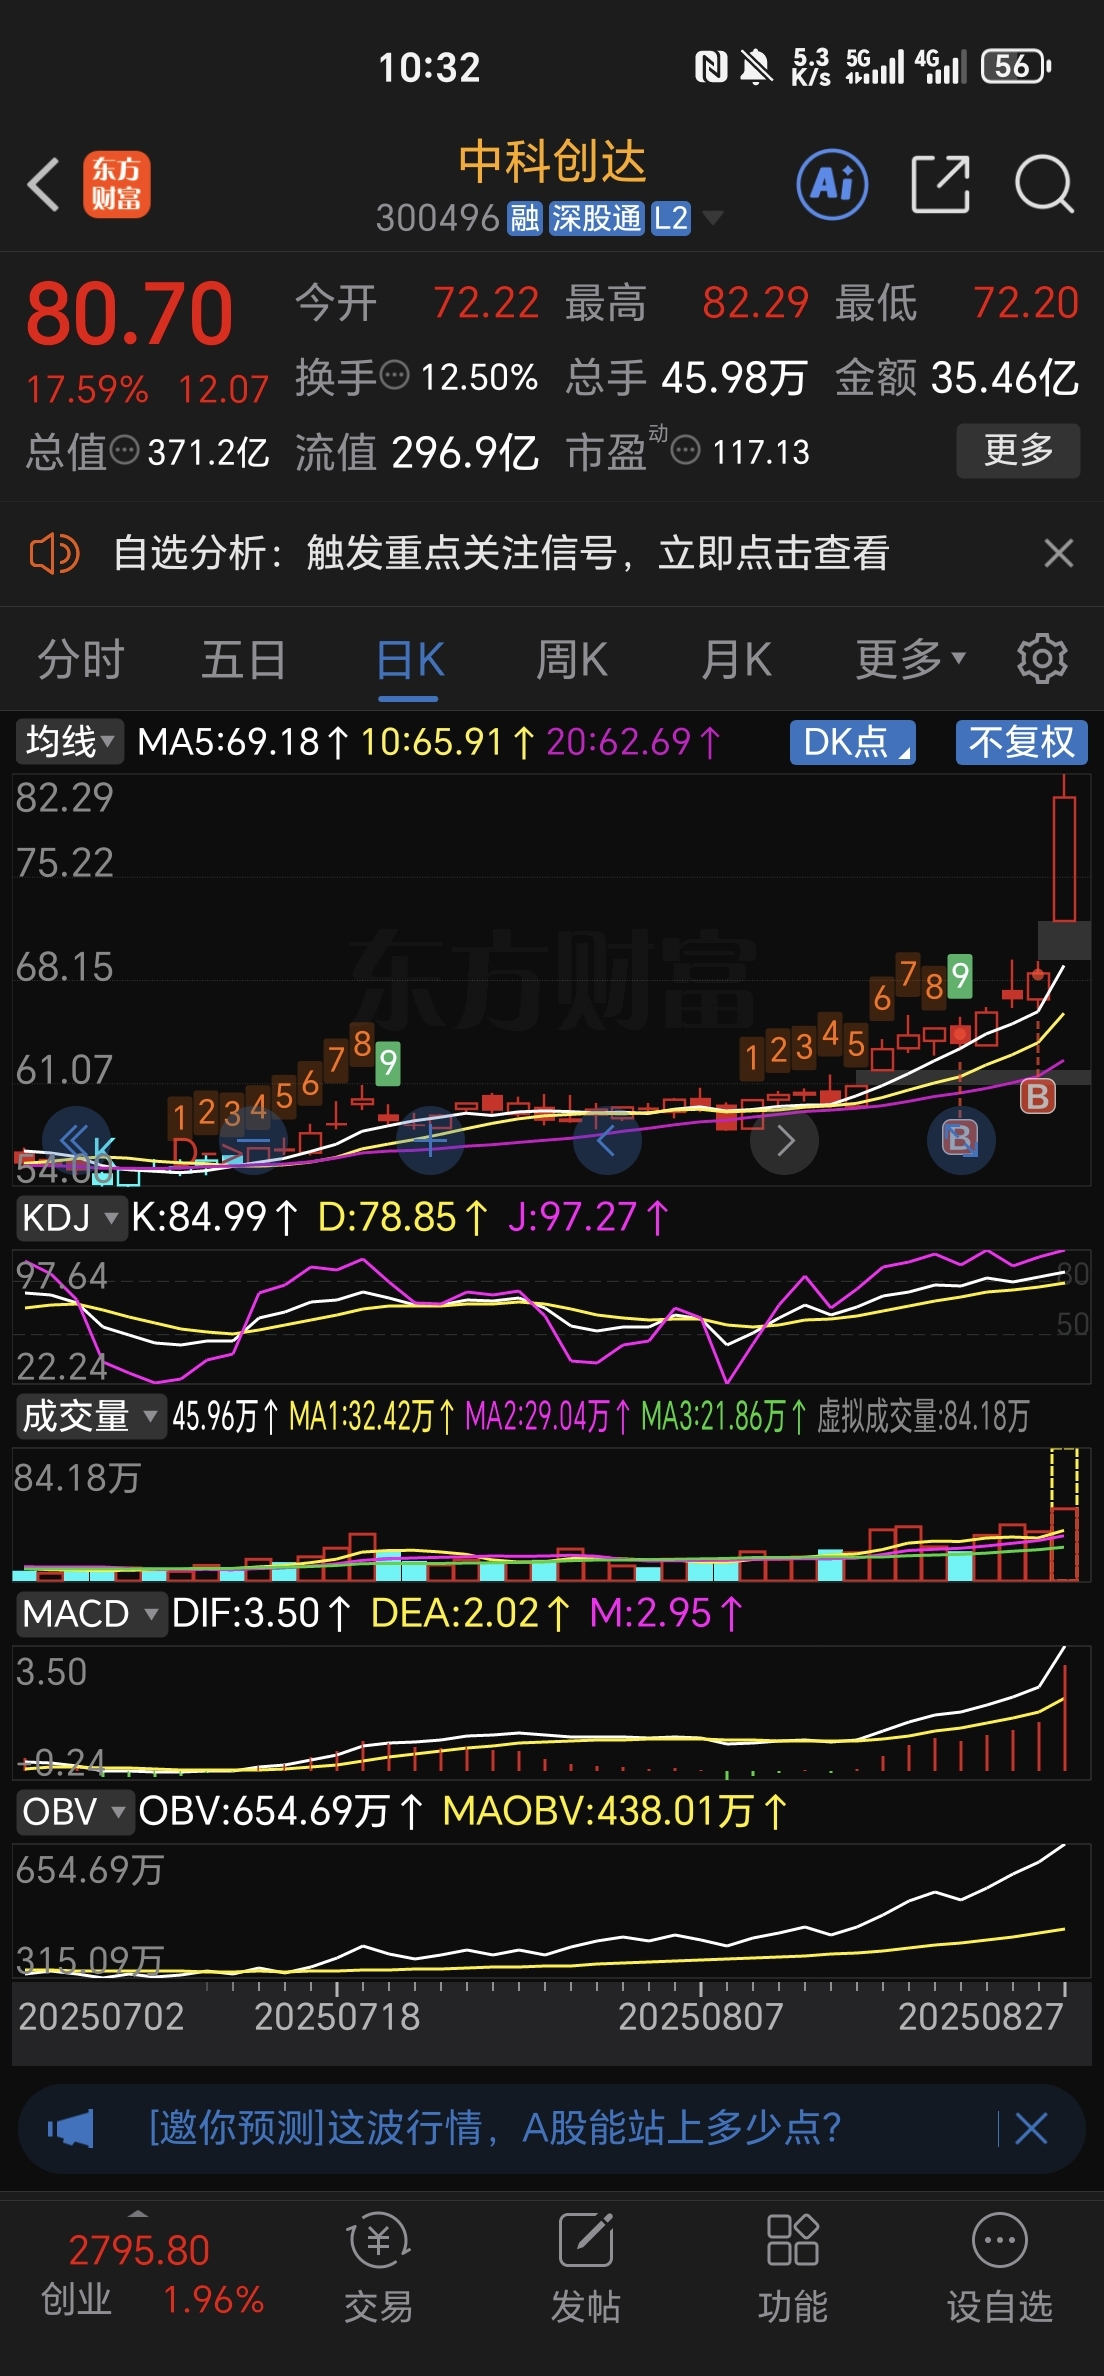The image size is (1104, 2376).
Task: Open the 不复权 adjustment selector
Action: [x=1022, y=742]
